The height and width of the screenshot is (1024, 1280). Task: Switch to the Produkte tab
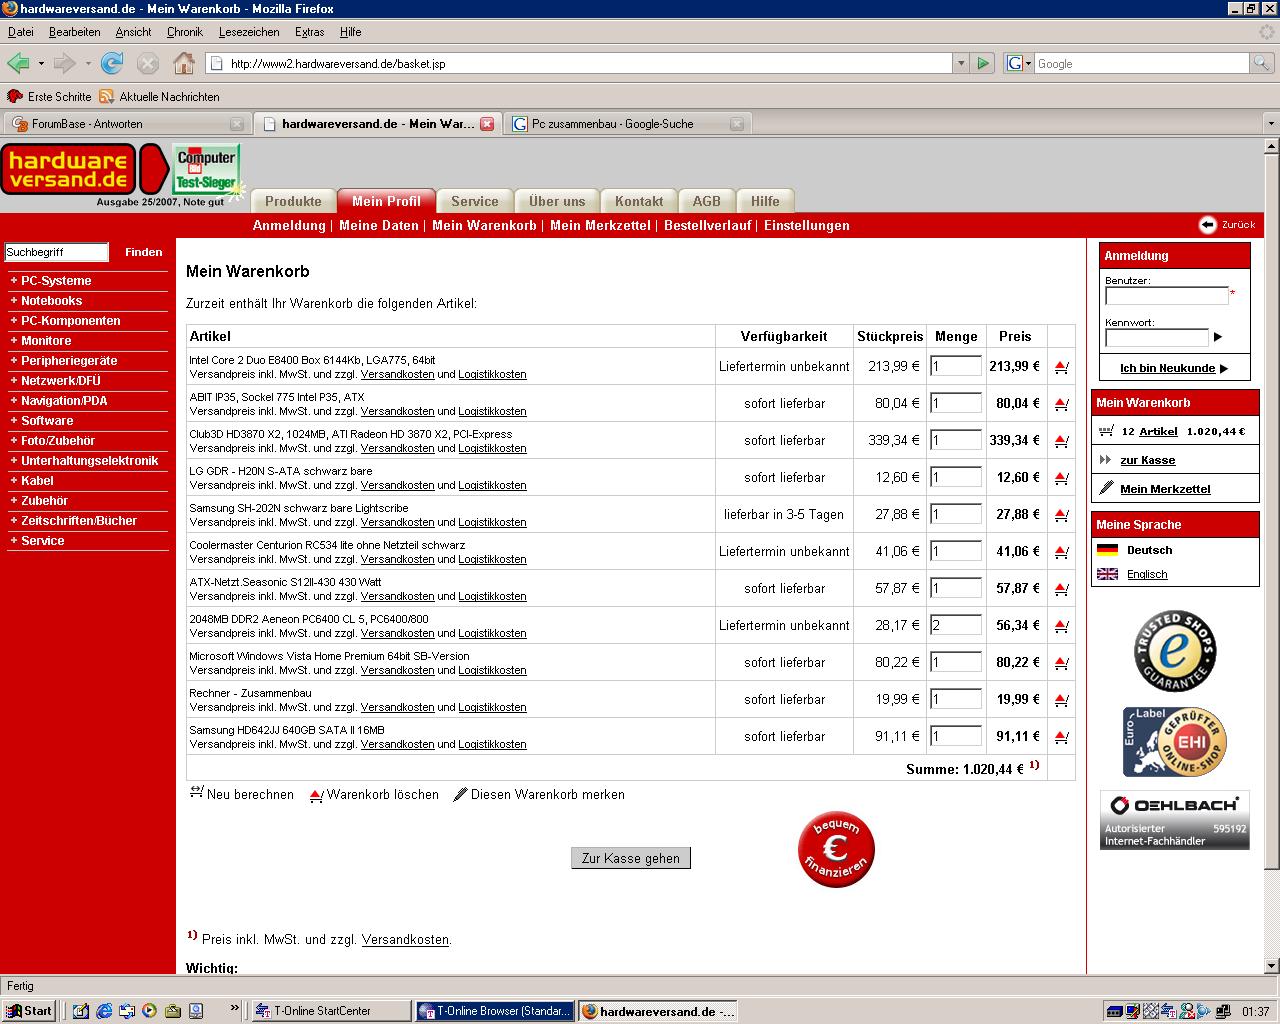coord(293,201)
